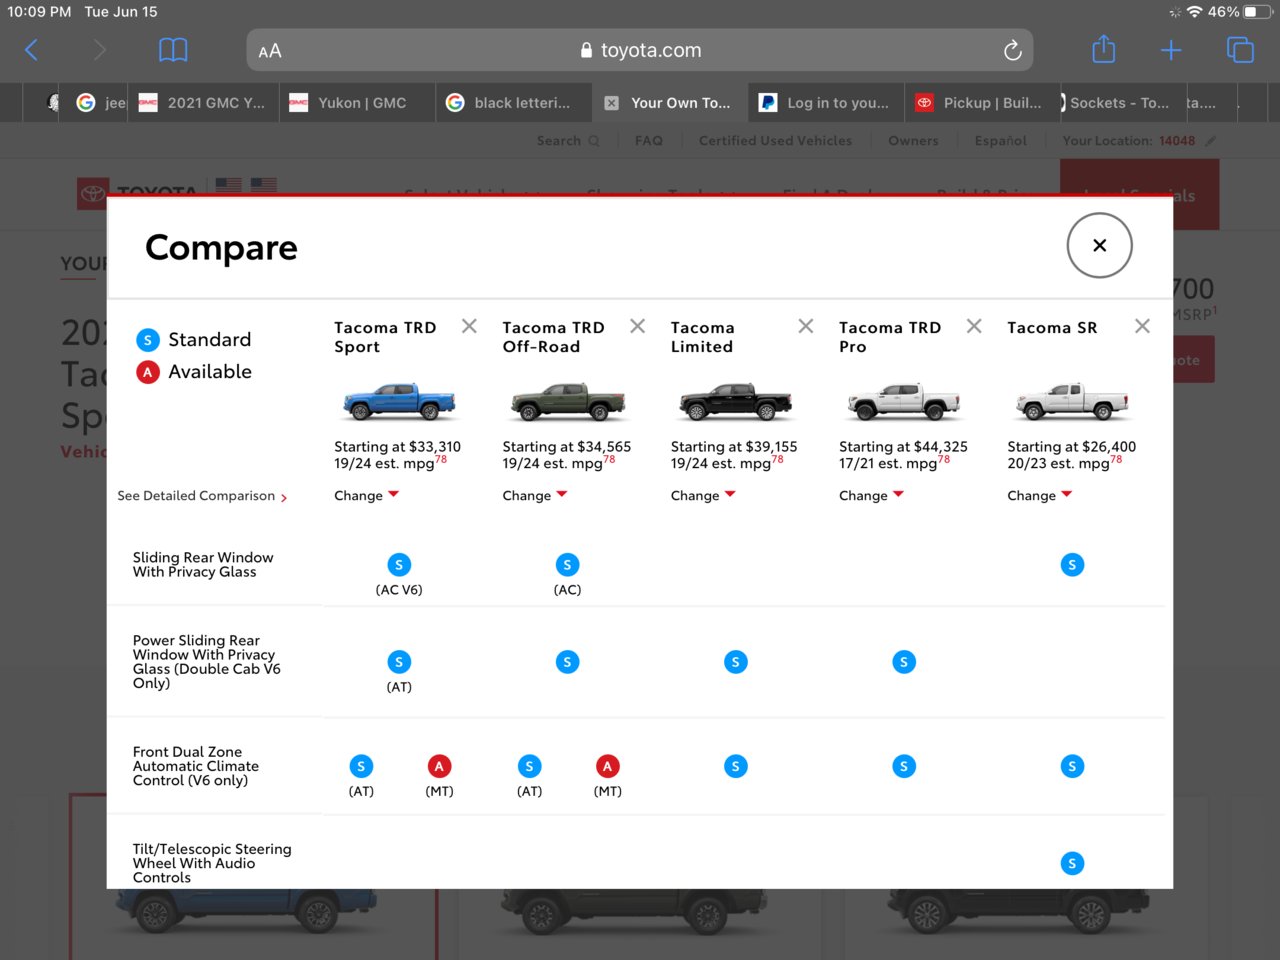This screenshot has height=960, width=1280.
Task: Close the Compare dialog with the circled X
Action: point(1099,245)
